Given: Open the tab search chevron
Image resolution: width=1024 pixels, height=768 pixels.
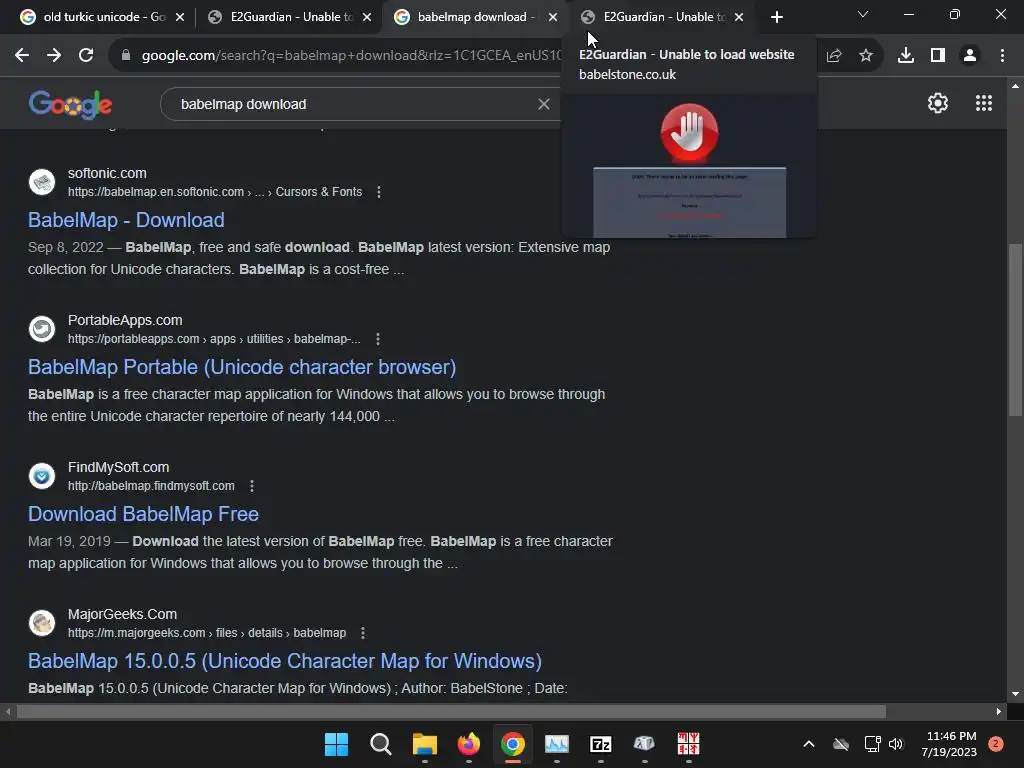Looking at the screenshot, I should click(863, 14).
